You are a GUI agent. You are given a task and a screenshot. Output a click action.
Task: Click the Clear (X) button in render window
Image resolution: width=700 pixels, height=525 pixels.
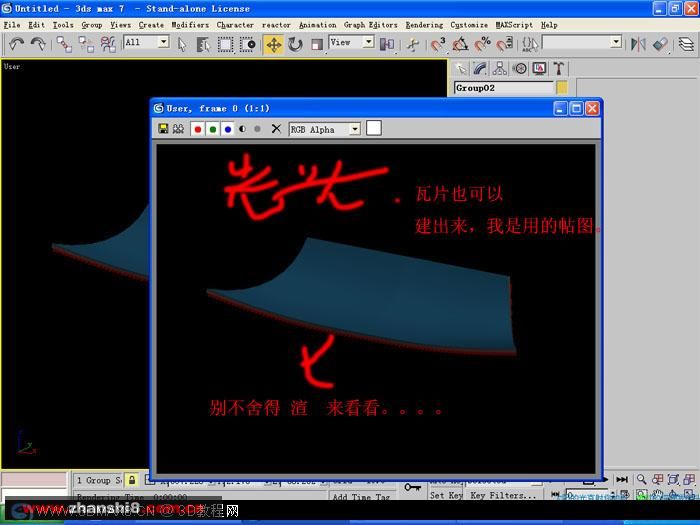[x=276, y=129]
